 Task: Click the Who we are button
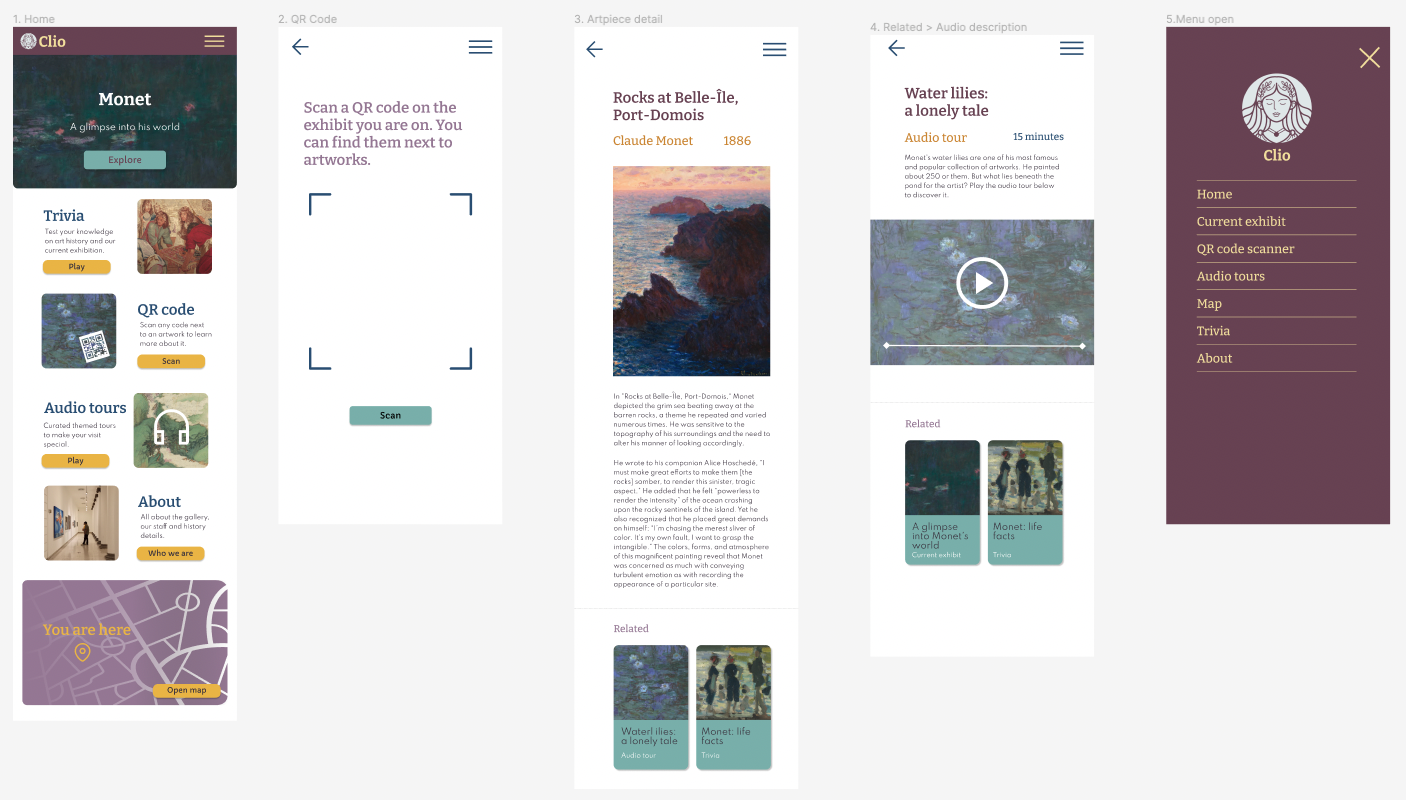click(x=171, y=554)
